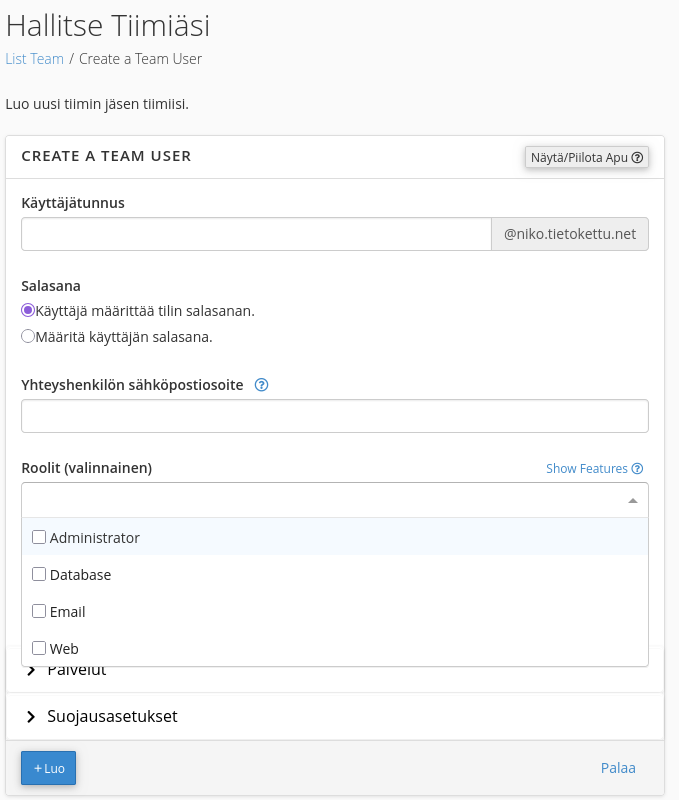Click the contact email address input field
This screenshot has height=800, width=679.
pos(335,416)
